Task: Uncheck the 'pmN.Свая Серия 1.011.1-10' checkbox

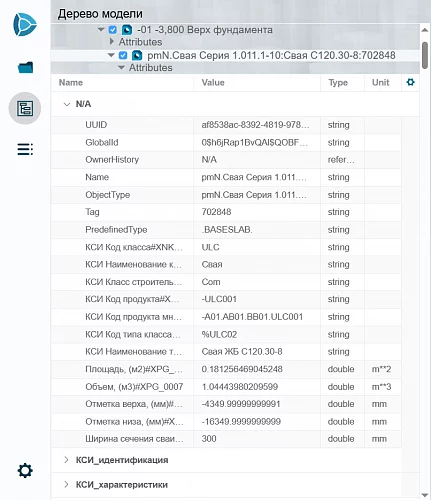Action: pos(123,55)
